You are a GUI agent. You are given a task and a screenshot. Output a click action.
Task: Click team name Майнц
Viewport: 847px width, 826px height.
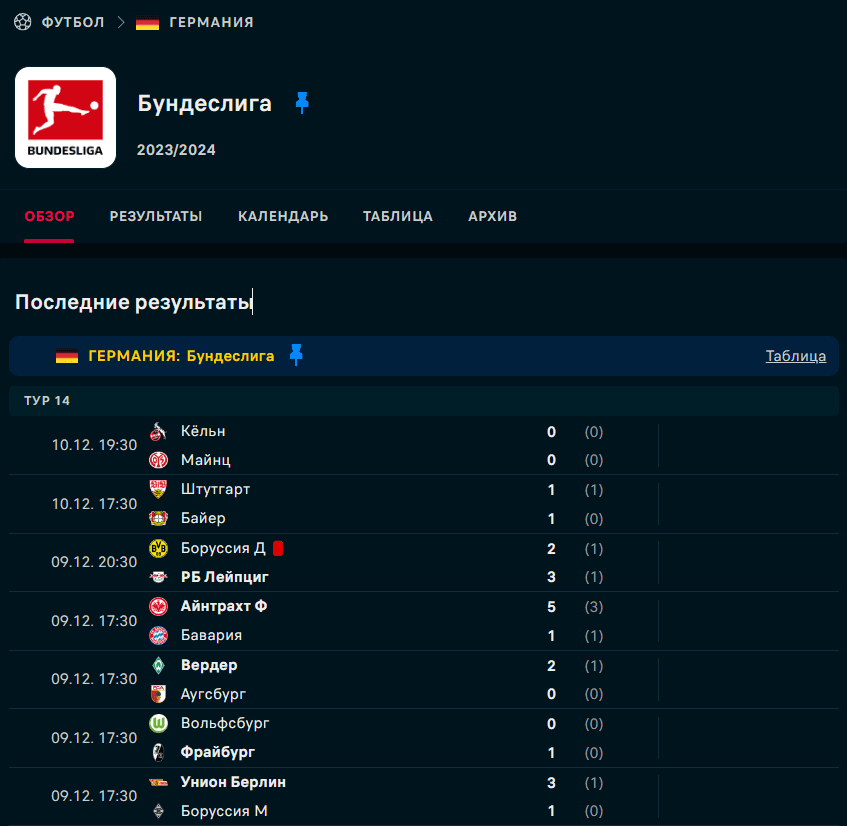(205, 460)
